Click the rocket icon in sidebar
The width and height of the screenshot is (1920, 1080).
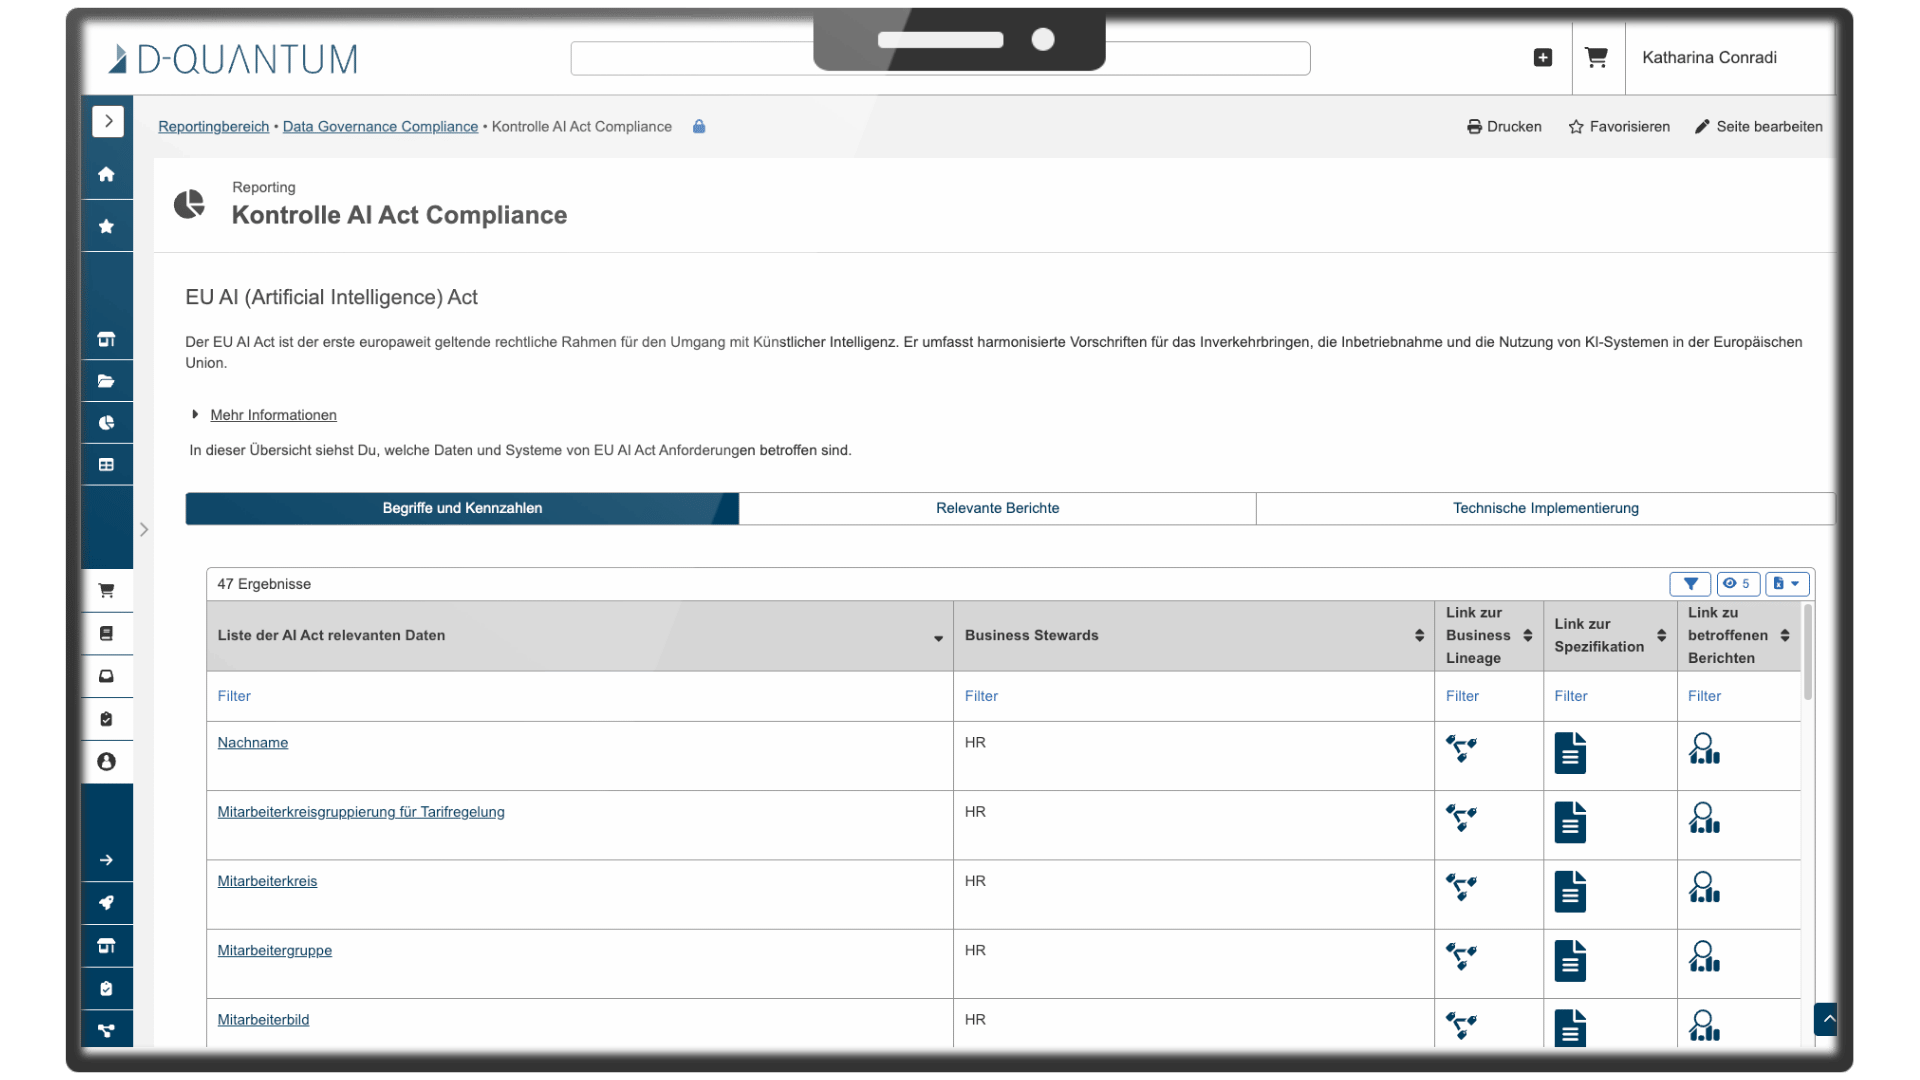tap(106, 903)
